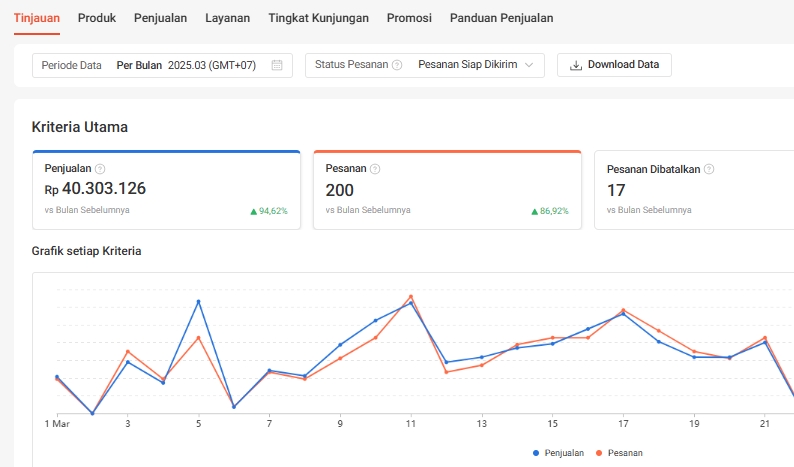Screen dimensions: 794x467
Task: Click the download arrow icon
Action: click(x=575, y=65)
